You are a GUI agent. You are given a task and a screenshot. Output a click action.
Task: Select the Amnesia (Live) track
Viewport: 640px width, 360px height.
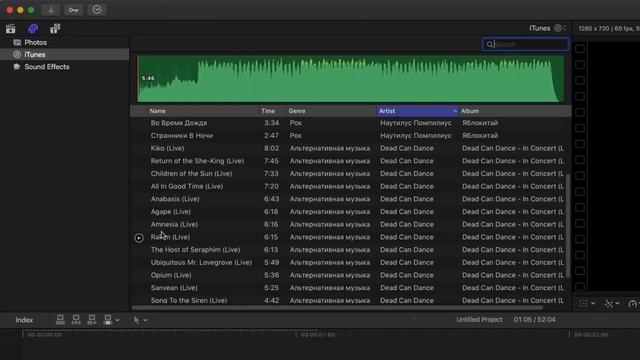coord(174,224)
